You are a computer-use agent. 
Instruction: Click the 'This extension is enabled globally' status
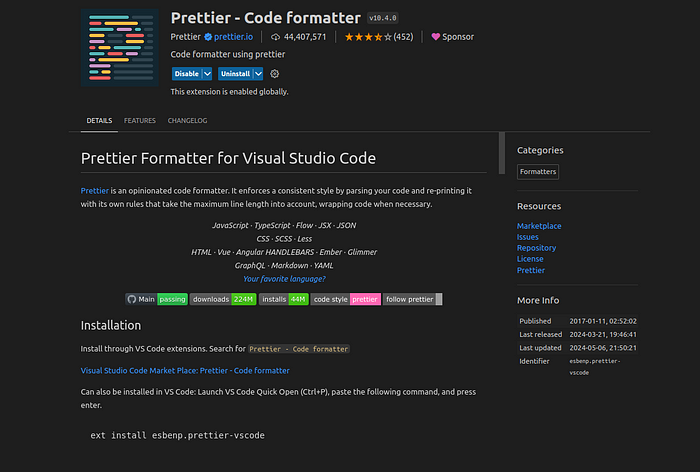[x=229, y=92]
